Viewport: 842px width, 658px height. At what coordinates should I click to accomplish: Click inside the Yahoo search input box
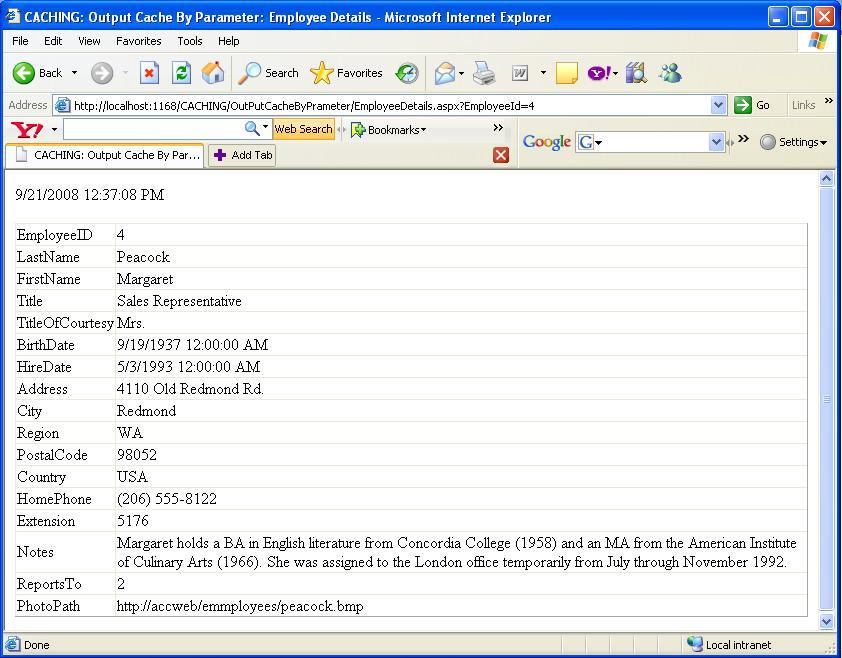(154, 129)
